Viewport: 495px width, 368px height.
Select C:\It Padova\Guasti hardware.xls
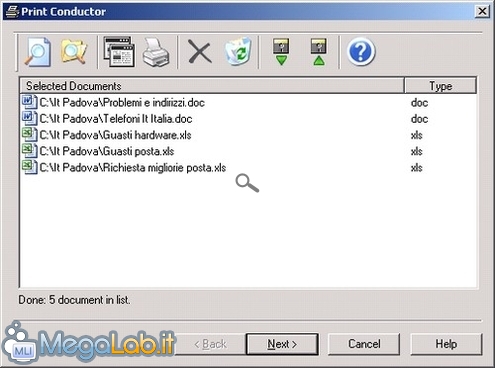click(115, 135)
